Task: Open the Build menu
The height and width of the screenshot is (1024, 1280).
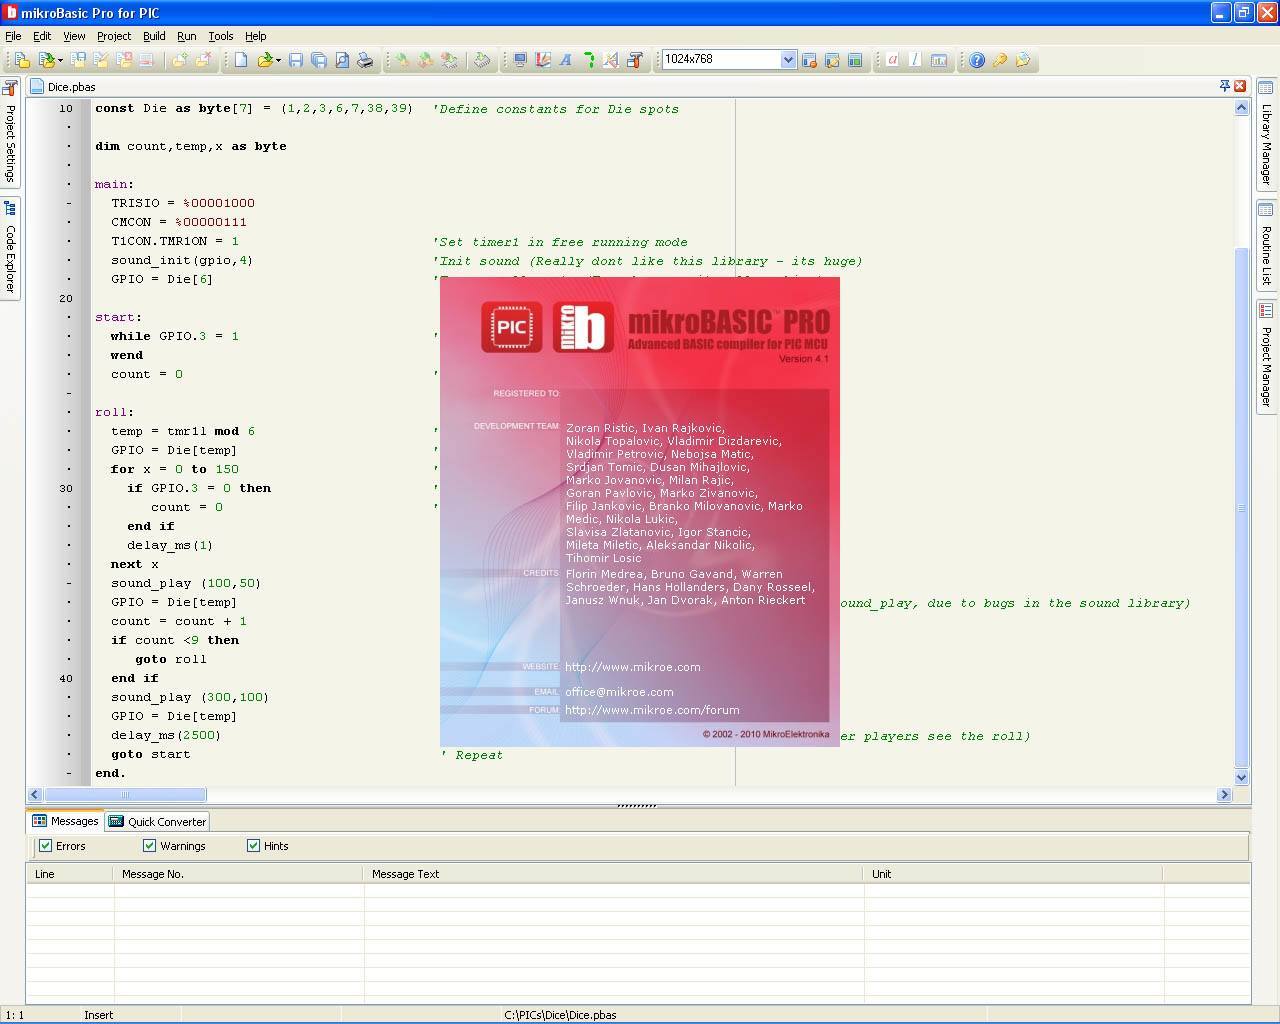Action: click(x=154, y=36)
